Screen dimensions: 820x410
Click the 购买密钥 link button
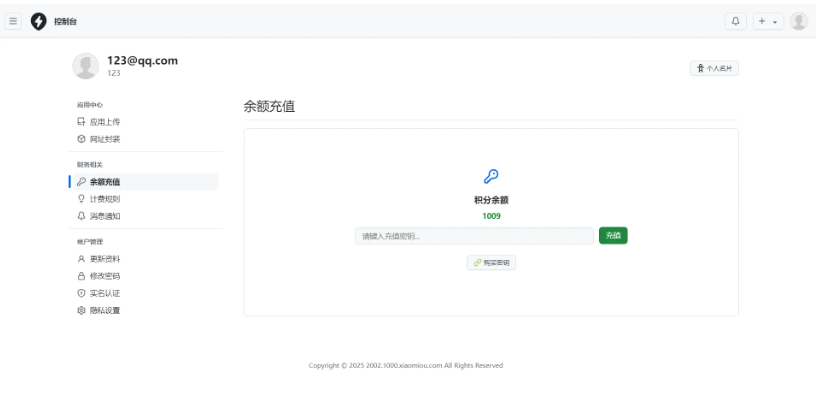(x=491, y=263)
